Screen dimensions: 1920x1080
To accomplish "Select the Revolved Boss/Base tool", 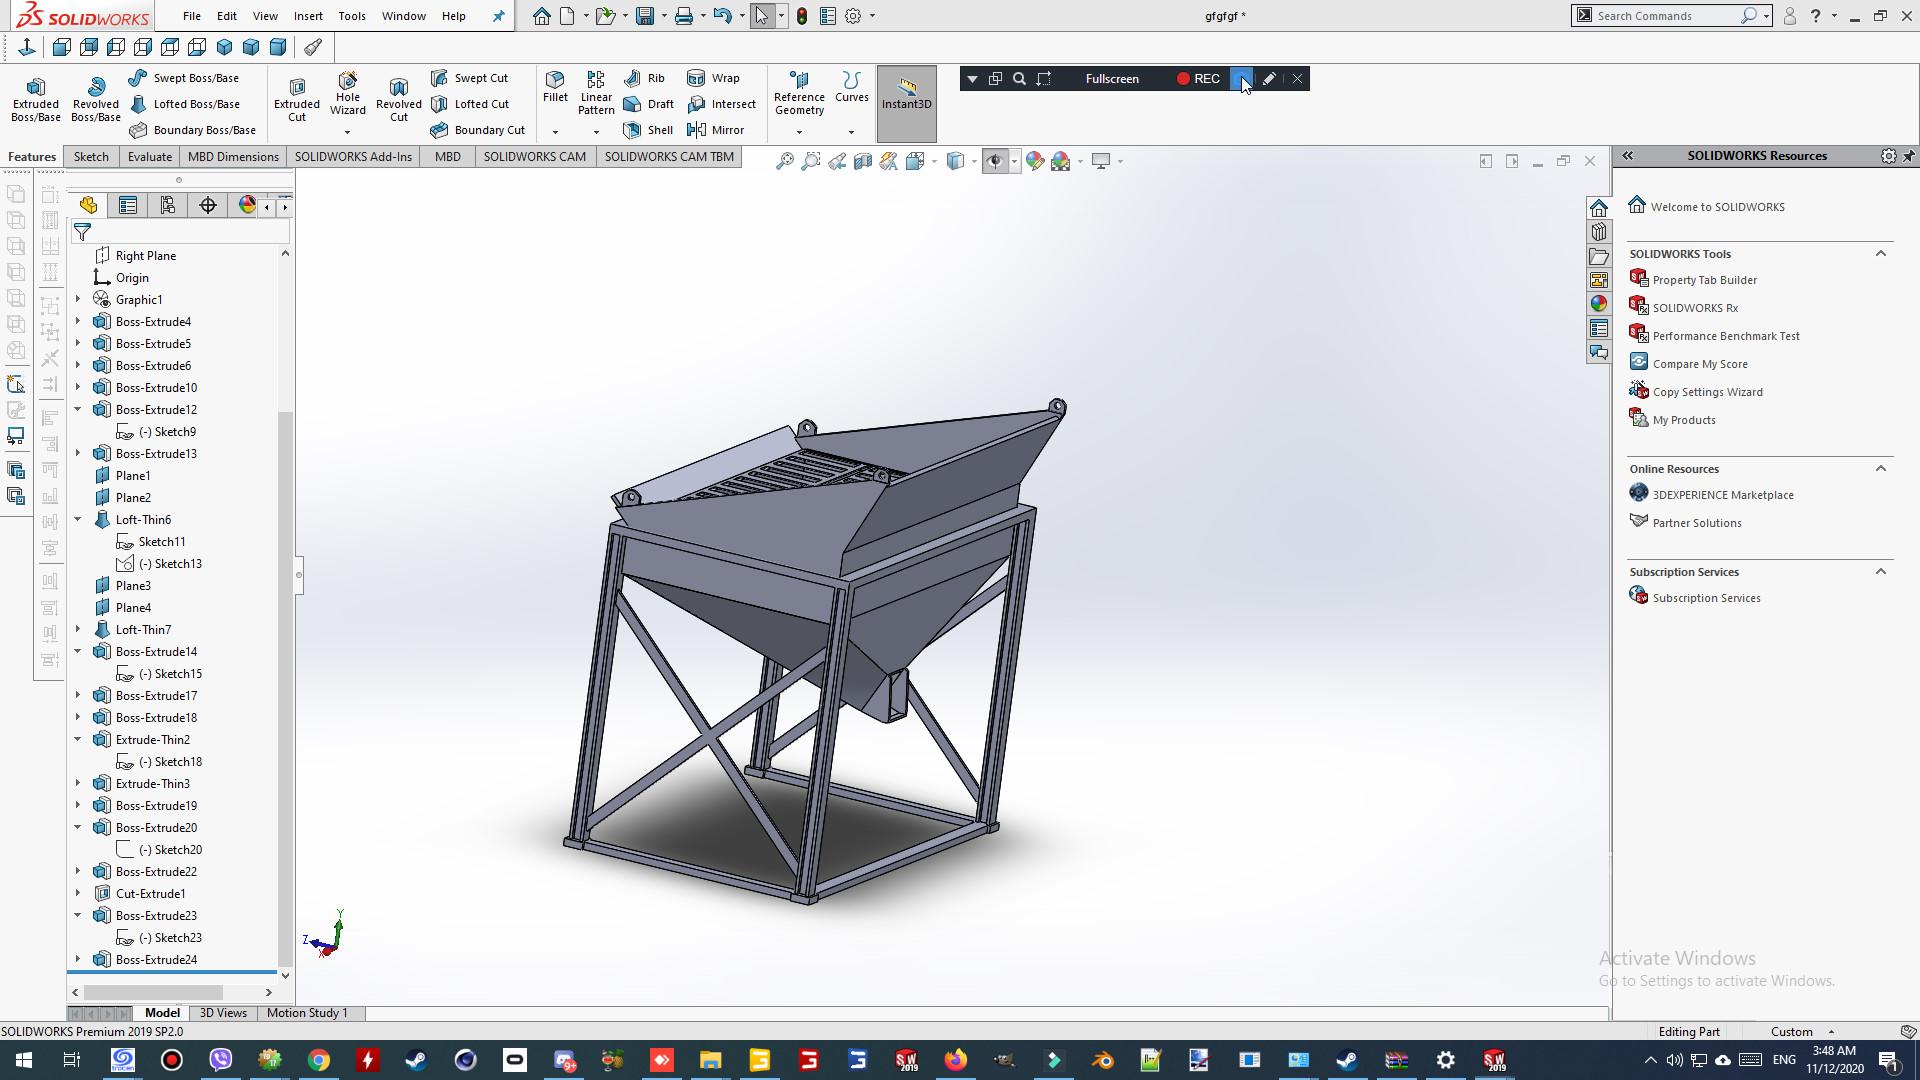I will pos(96,100).
